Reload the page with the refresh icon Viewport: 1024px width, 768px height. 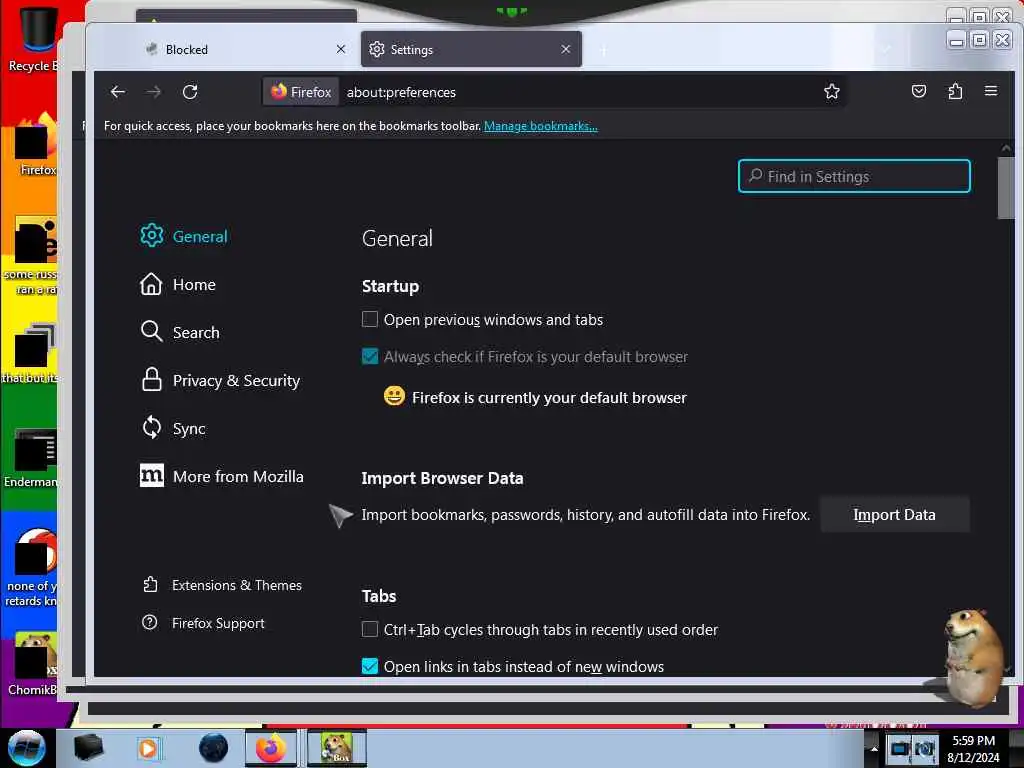(190, 92)
